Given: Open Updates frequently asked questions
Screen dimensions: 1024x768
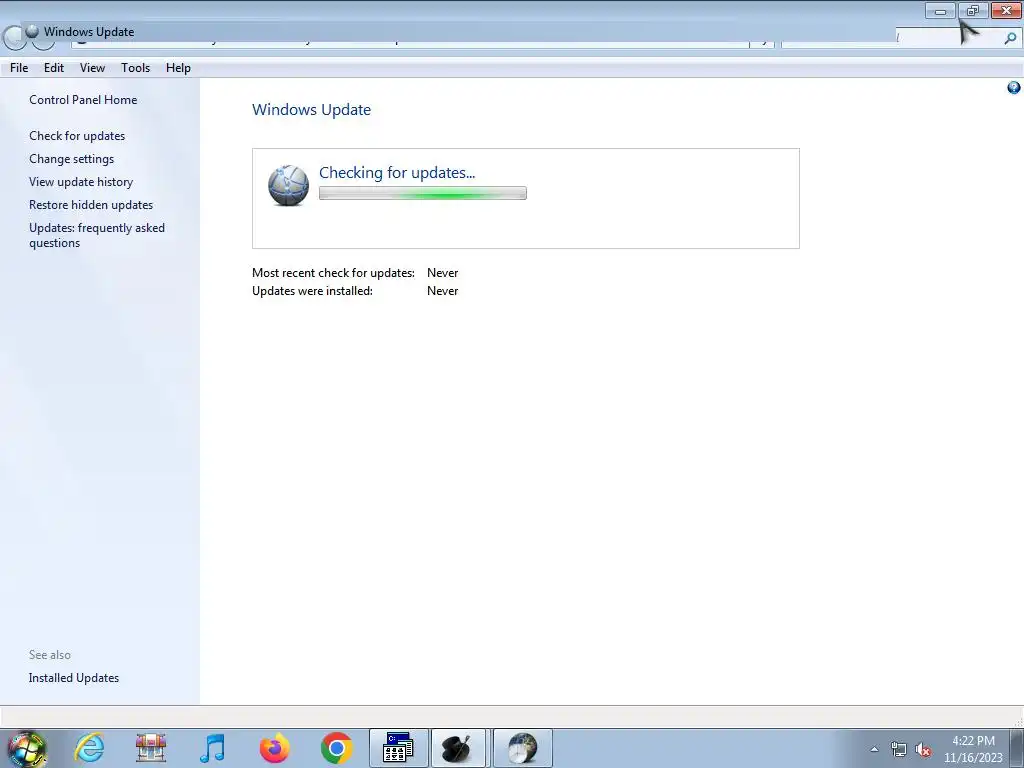Looking at the screenshot, I should [97, 235].
